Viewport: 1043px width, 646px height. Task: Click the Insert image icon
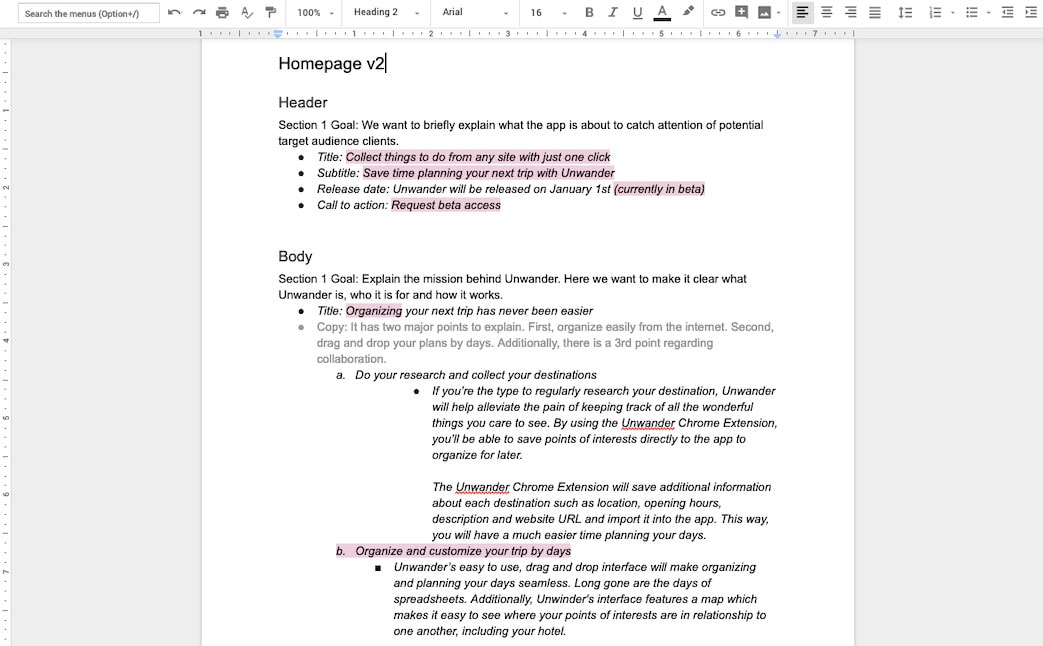pyautogui.click(x=765, y=13)
